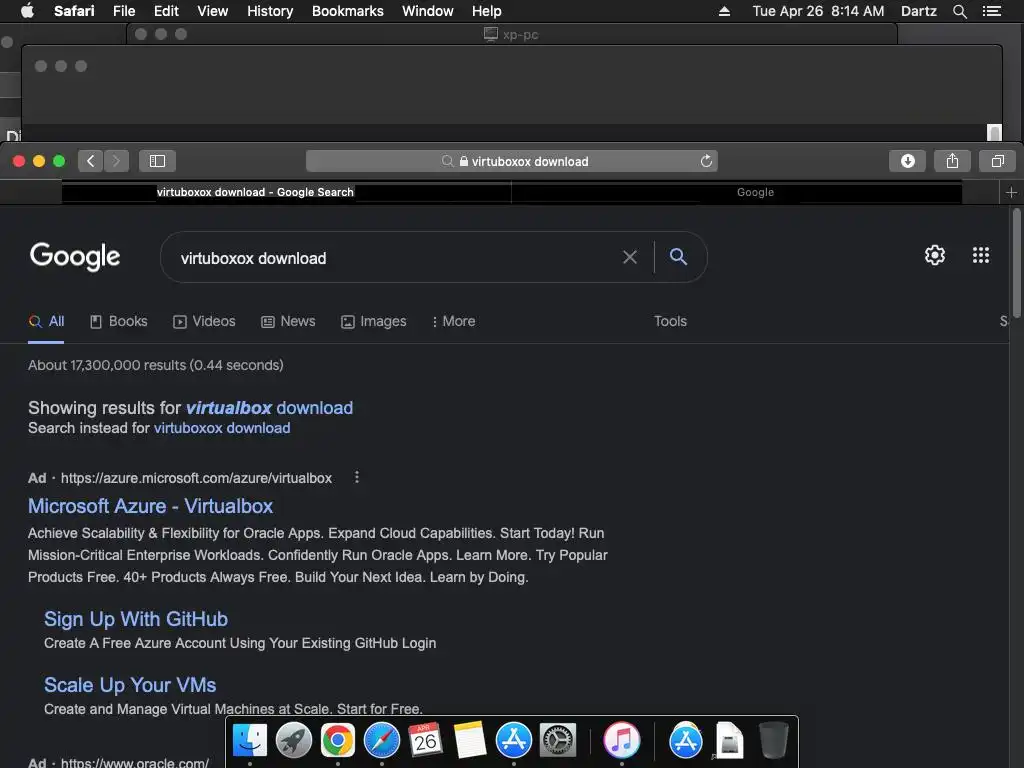Click the eject icon in menu bar

point(724,11)
